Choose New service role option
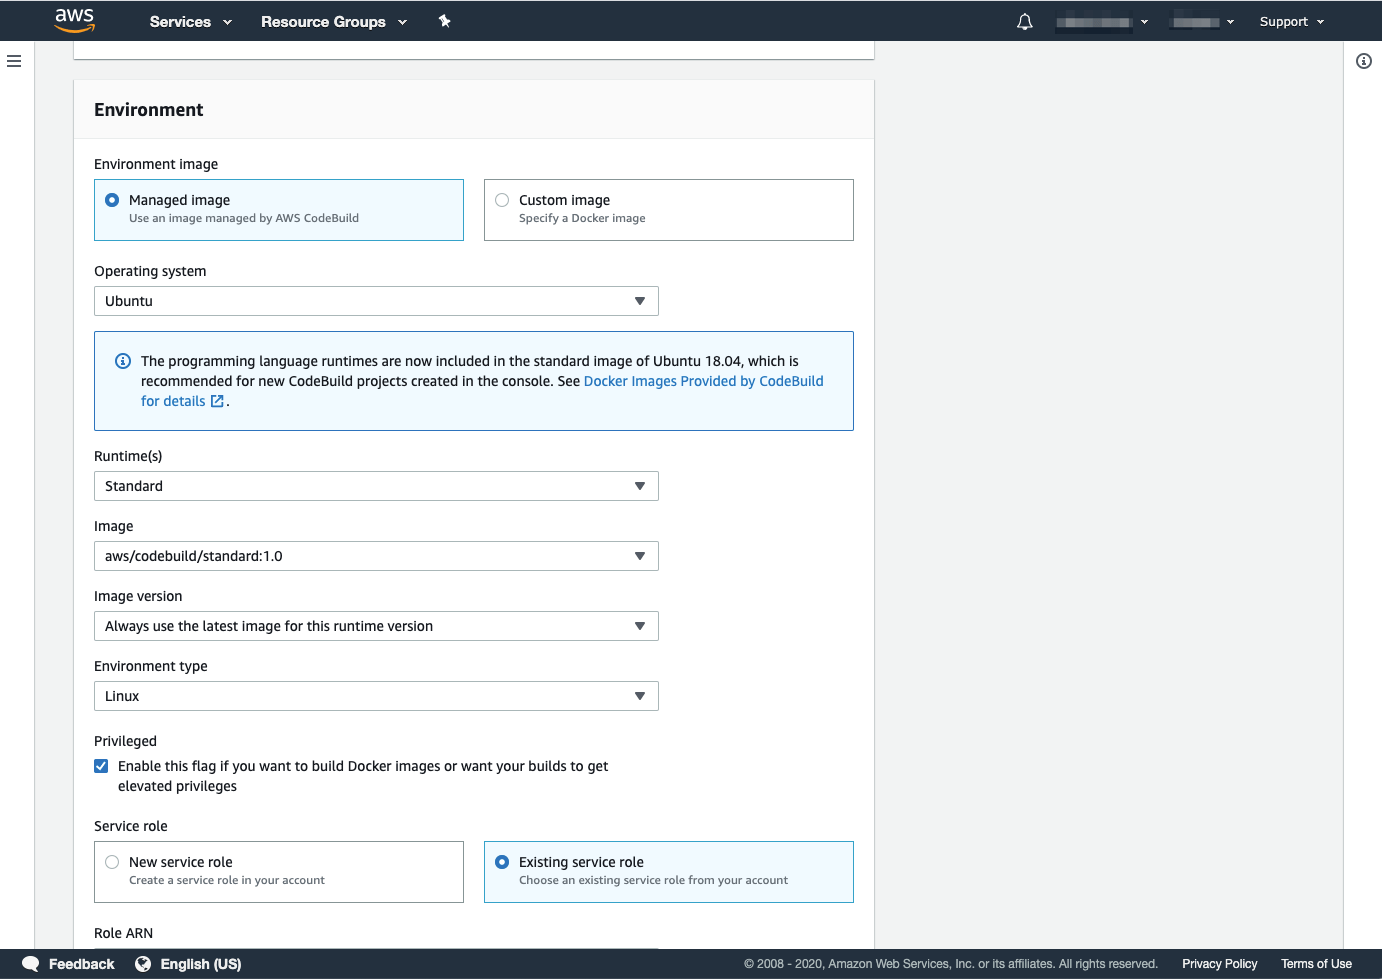Viewport: 1382px width, 979px height. pyautogui.click(x=112, y=862)
